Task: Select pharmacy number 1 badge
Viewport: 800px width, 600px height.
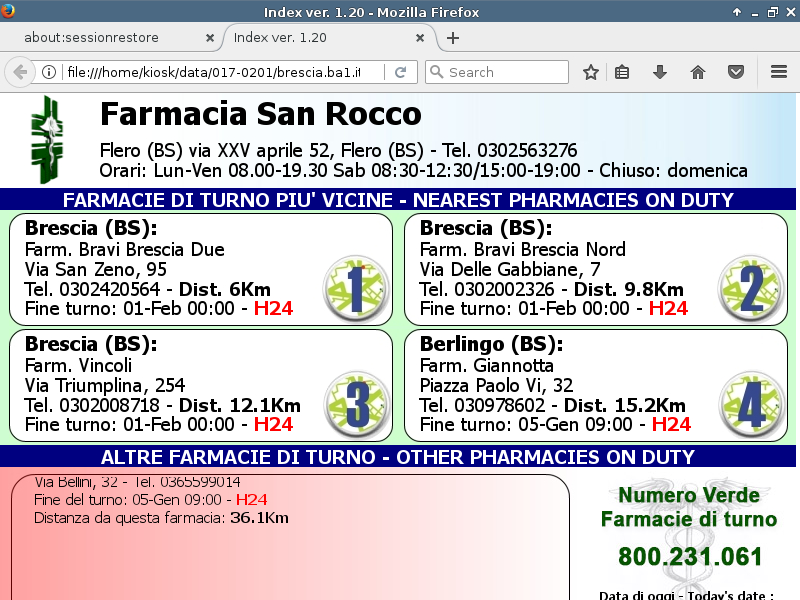Action: (354, 285)
